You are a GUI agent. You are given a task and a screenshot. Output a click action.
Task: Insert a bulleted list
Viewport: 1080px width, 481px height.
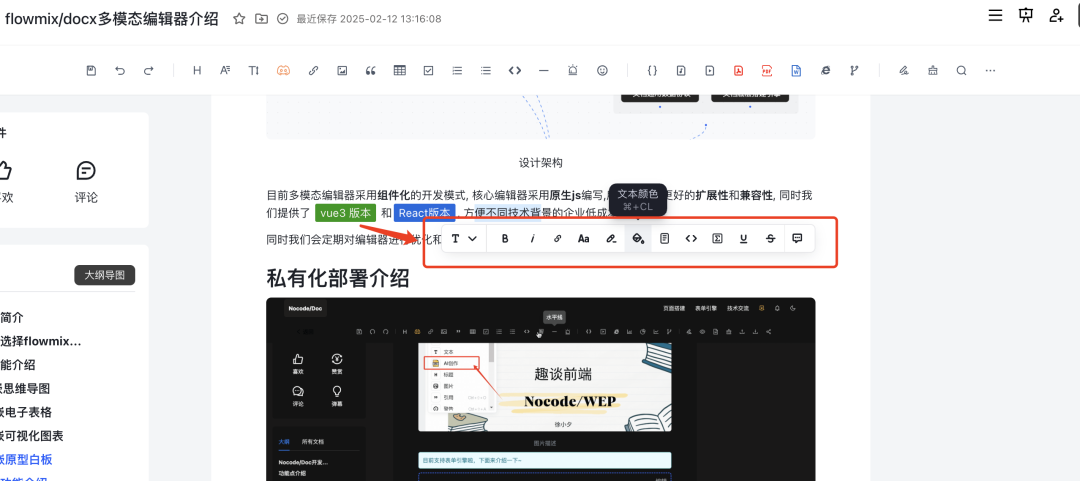tap(486, 70)
